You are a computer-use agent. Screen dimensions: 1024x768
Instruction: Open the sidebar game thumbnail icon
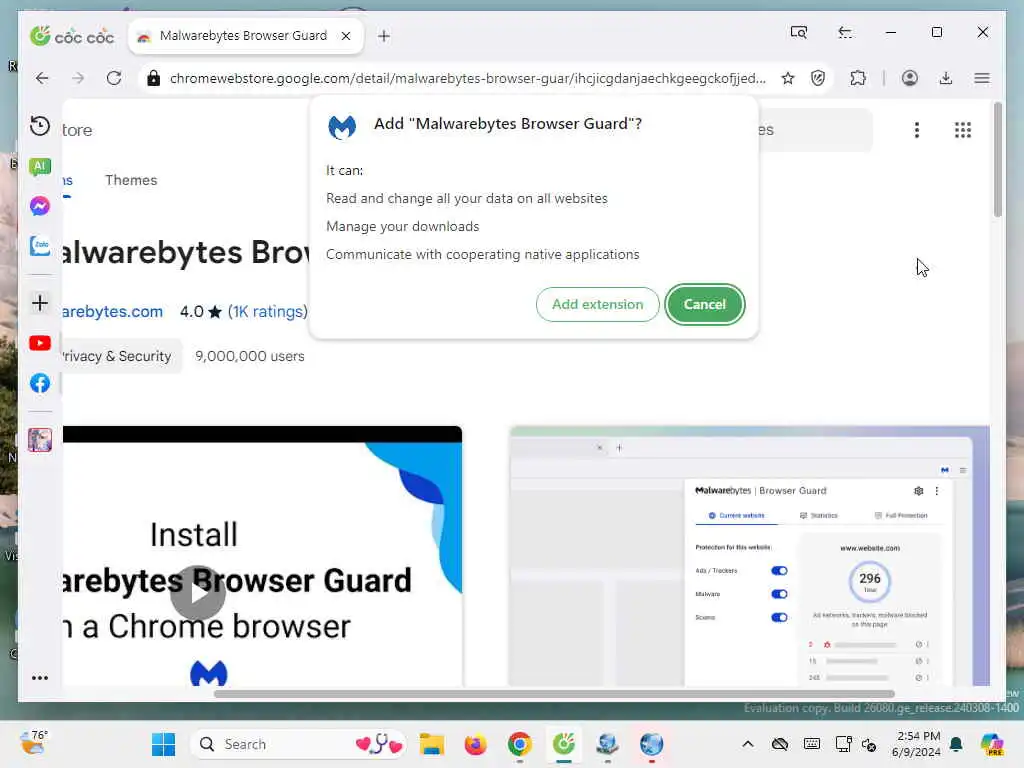click(40, 440)
